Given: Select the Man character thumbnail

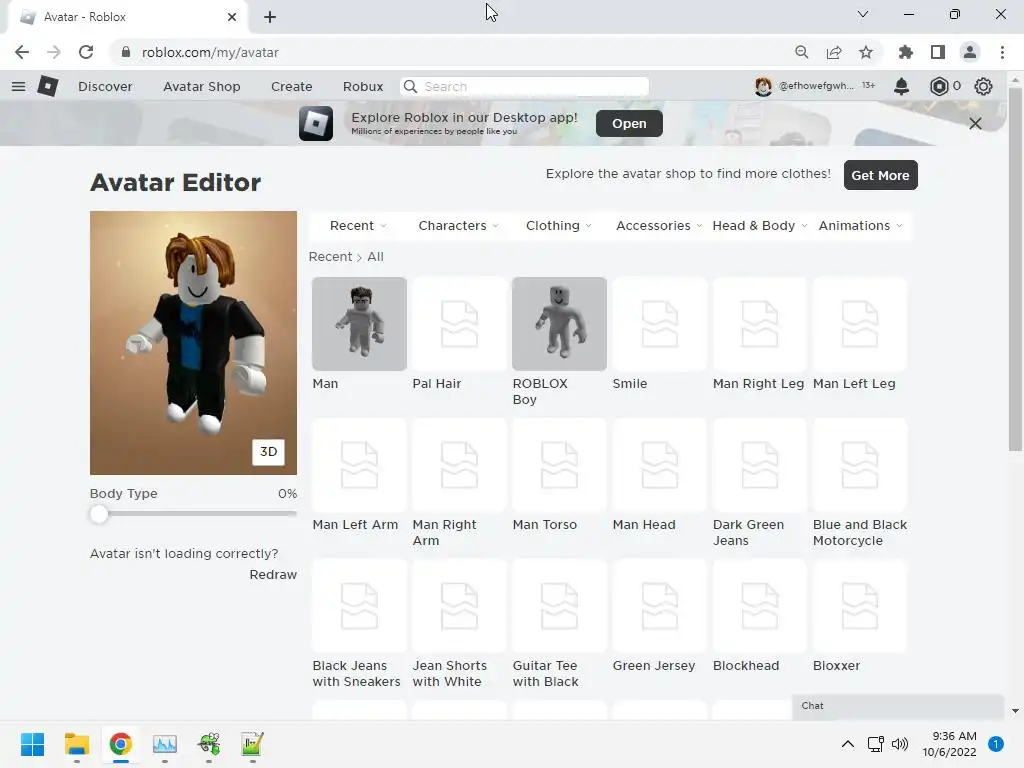Looking at the screenshot, I should pos(359,324).
